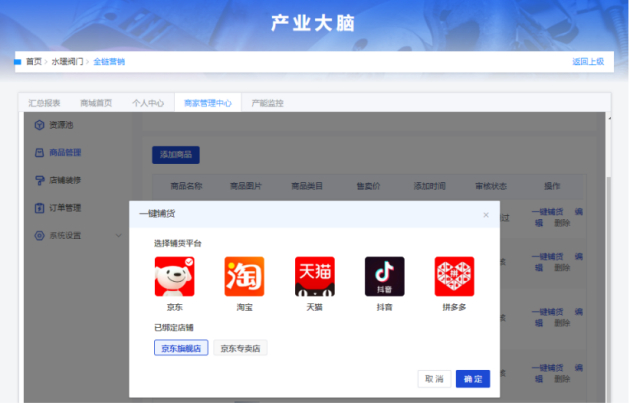630x409 pixels.
Task: Open 订单管理 in the sidebar
Action: coord(65,208)
